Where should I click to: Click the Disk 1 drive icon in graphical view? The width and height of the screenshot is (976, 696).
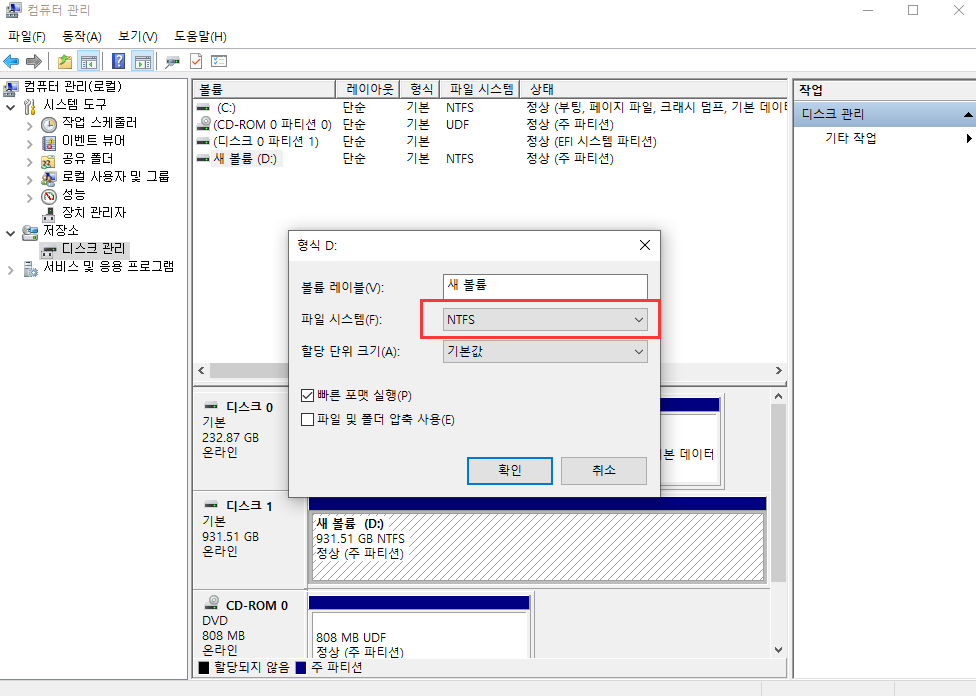pos(211,504)
